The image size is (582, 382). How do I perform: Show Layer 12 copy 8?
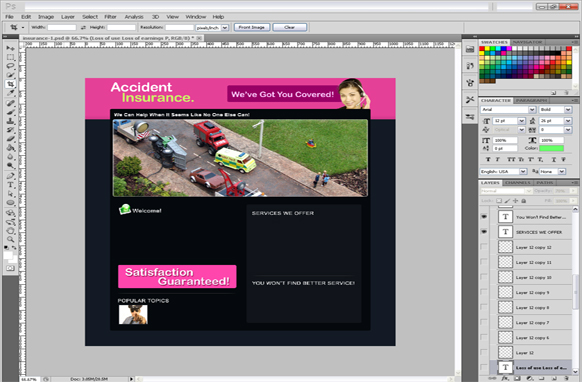click(x=484, y=307)
